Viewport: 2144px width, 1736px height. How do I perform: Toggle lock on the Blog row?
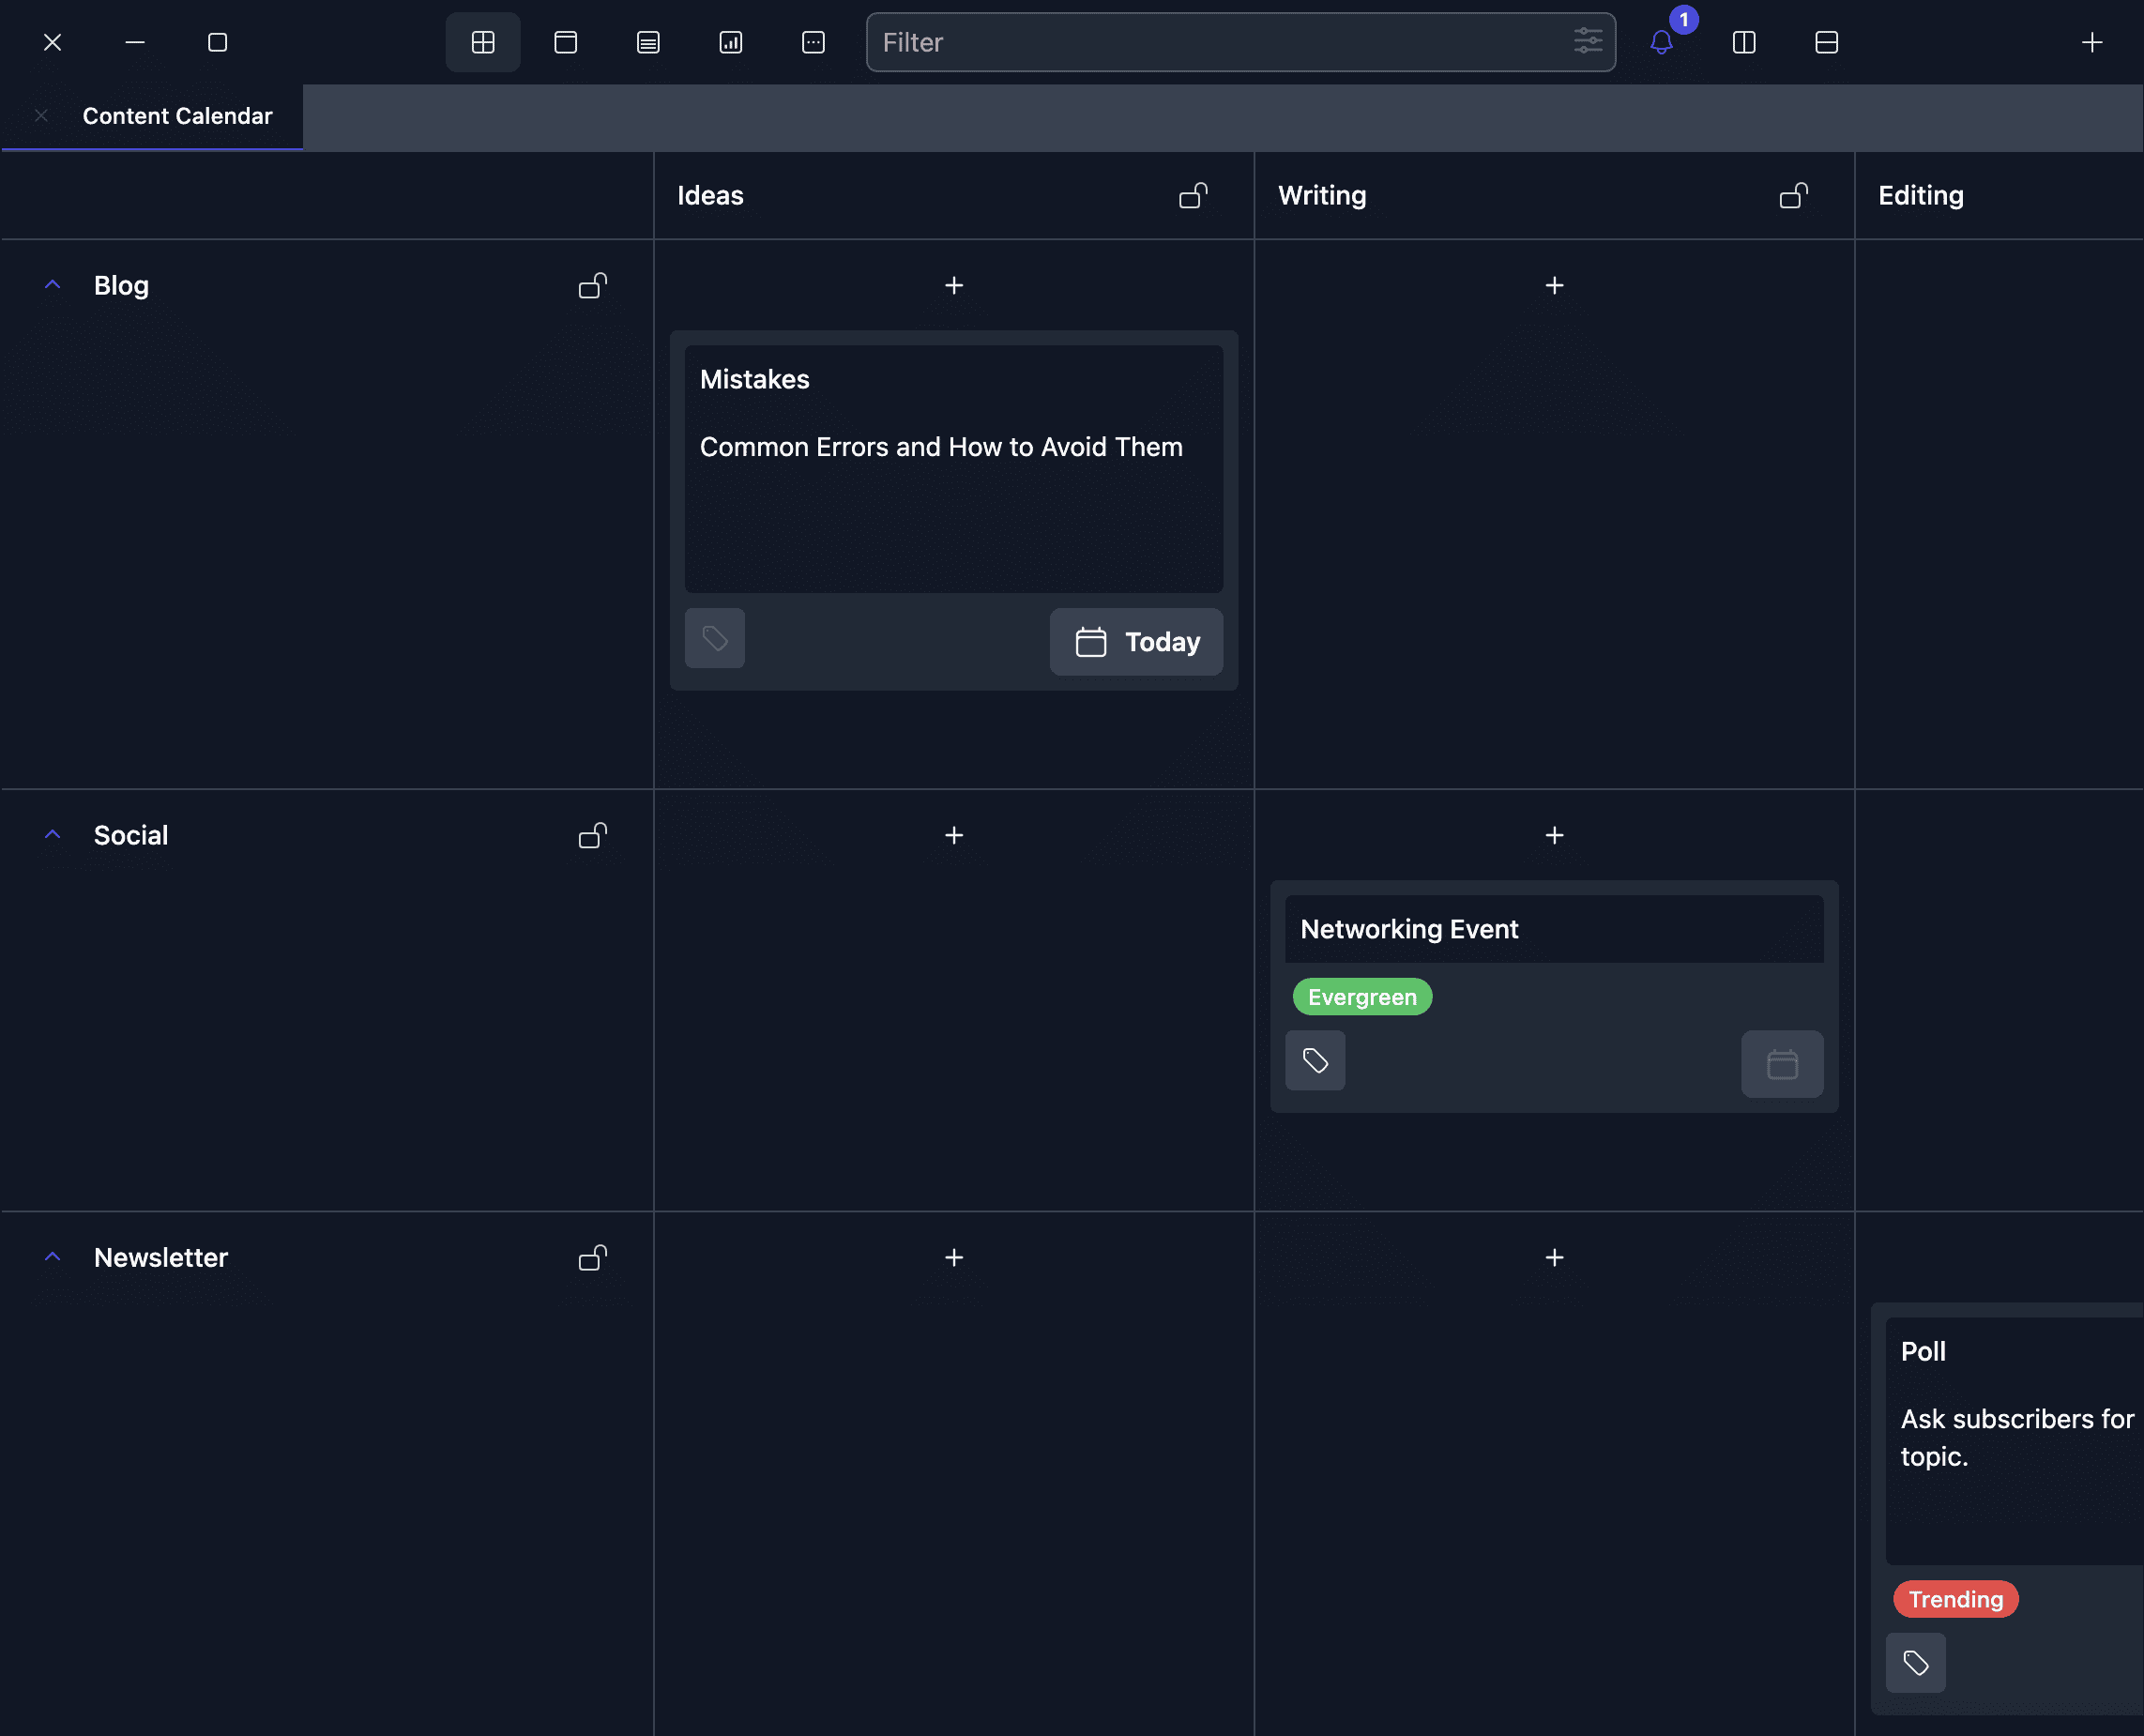click(x=593, y=286)
